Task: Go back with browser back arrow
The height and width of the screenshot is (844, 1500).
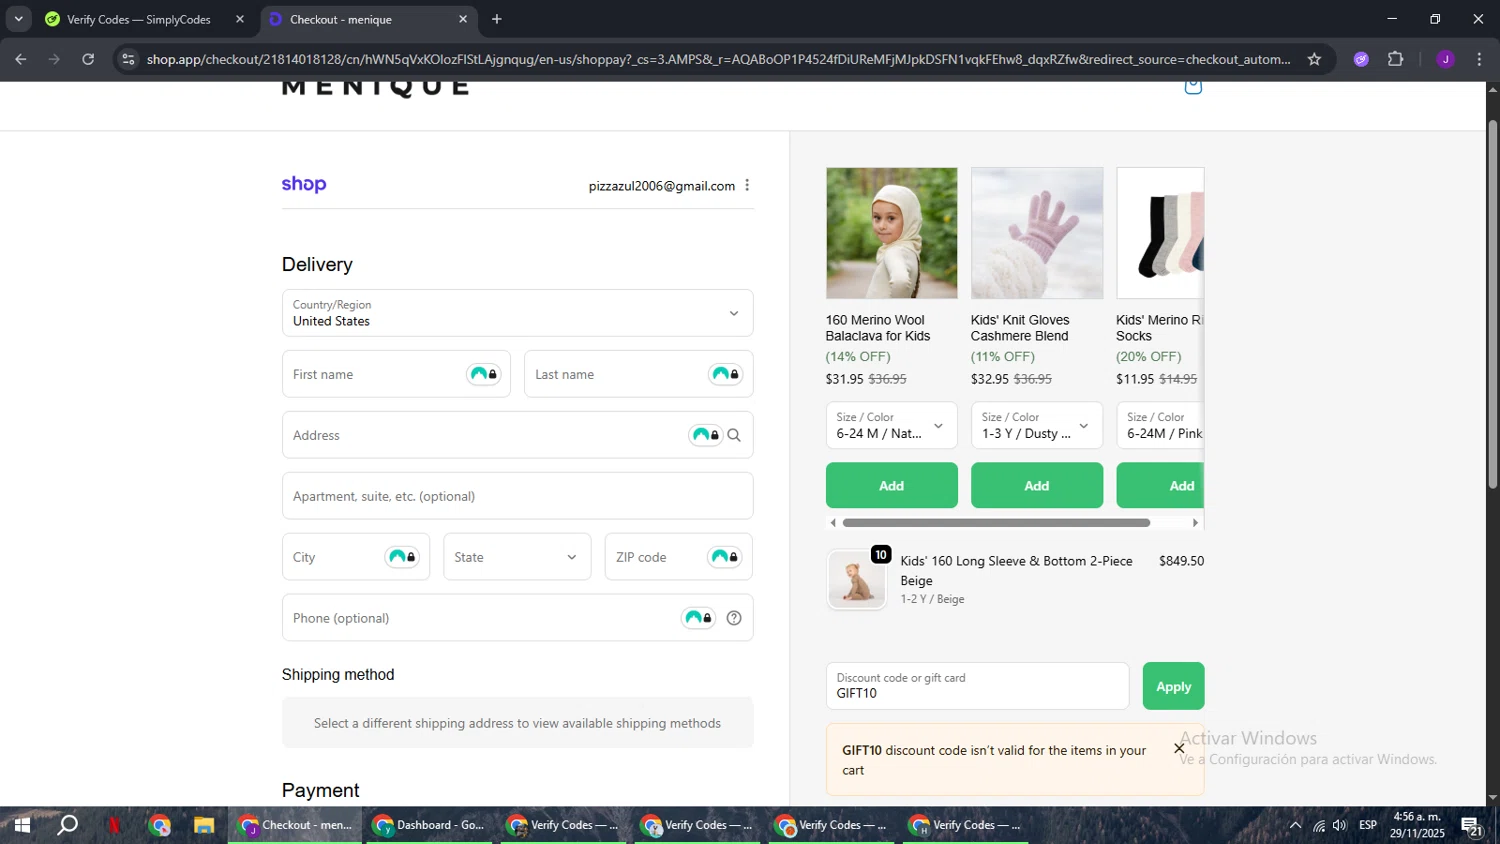Action: [x=21, y=59]
